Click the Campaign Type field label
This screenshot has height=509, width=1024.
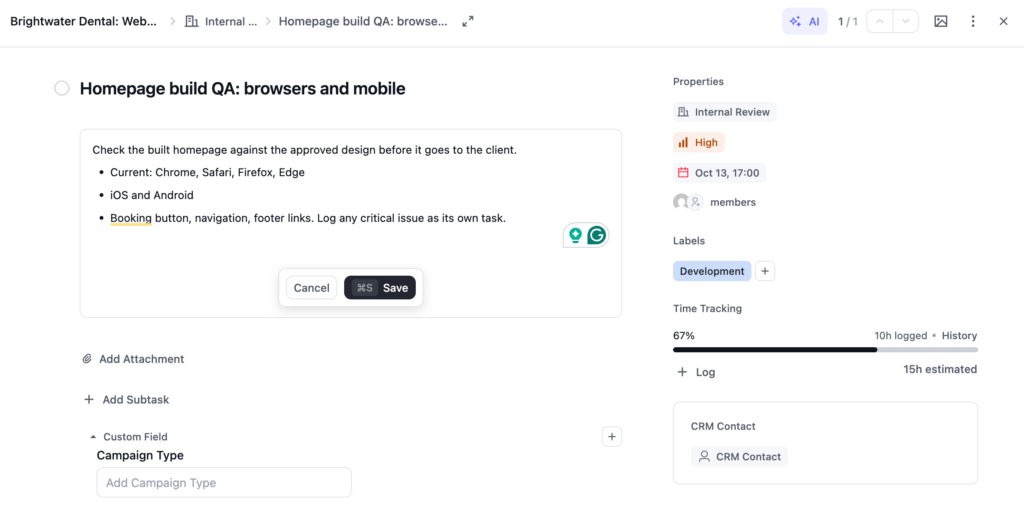click(140, 455)
